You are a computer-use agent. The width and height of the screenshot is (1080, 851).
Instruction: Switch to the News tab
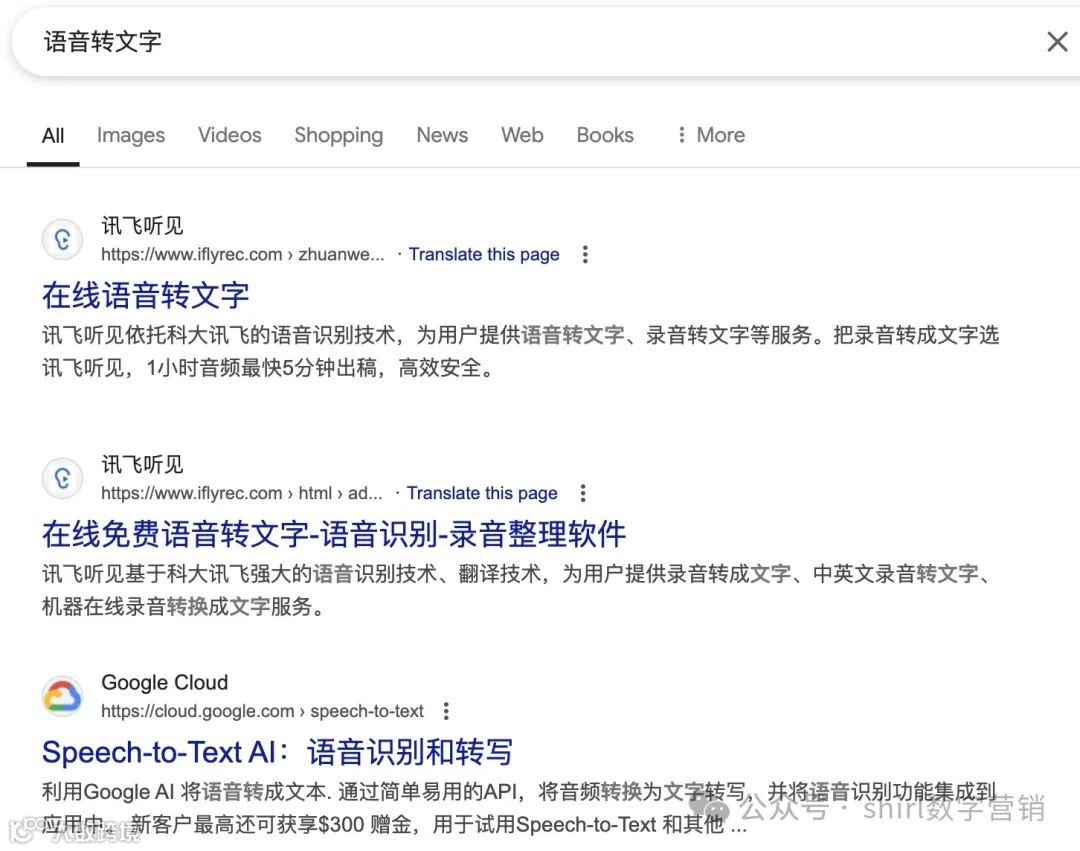pyautogui.click(x=442, y=135)
